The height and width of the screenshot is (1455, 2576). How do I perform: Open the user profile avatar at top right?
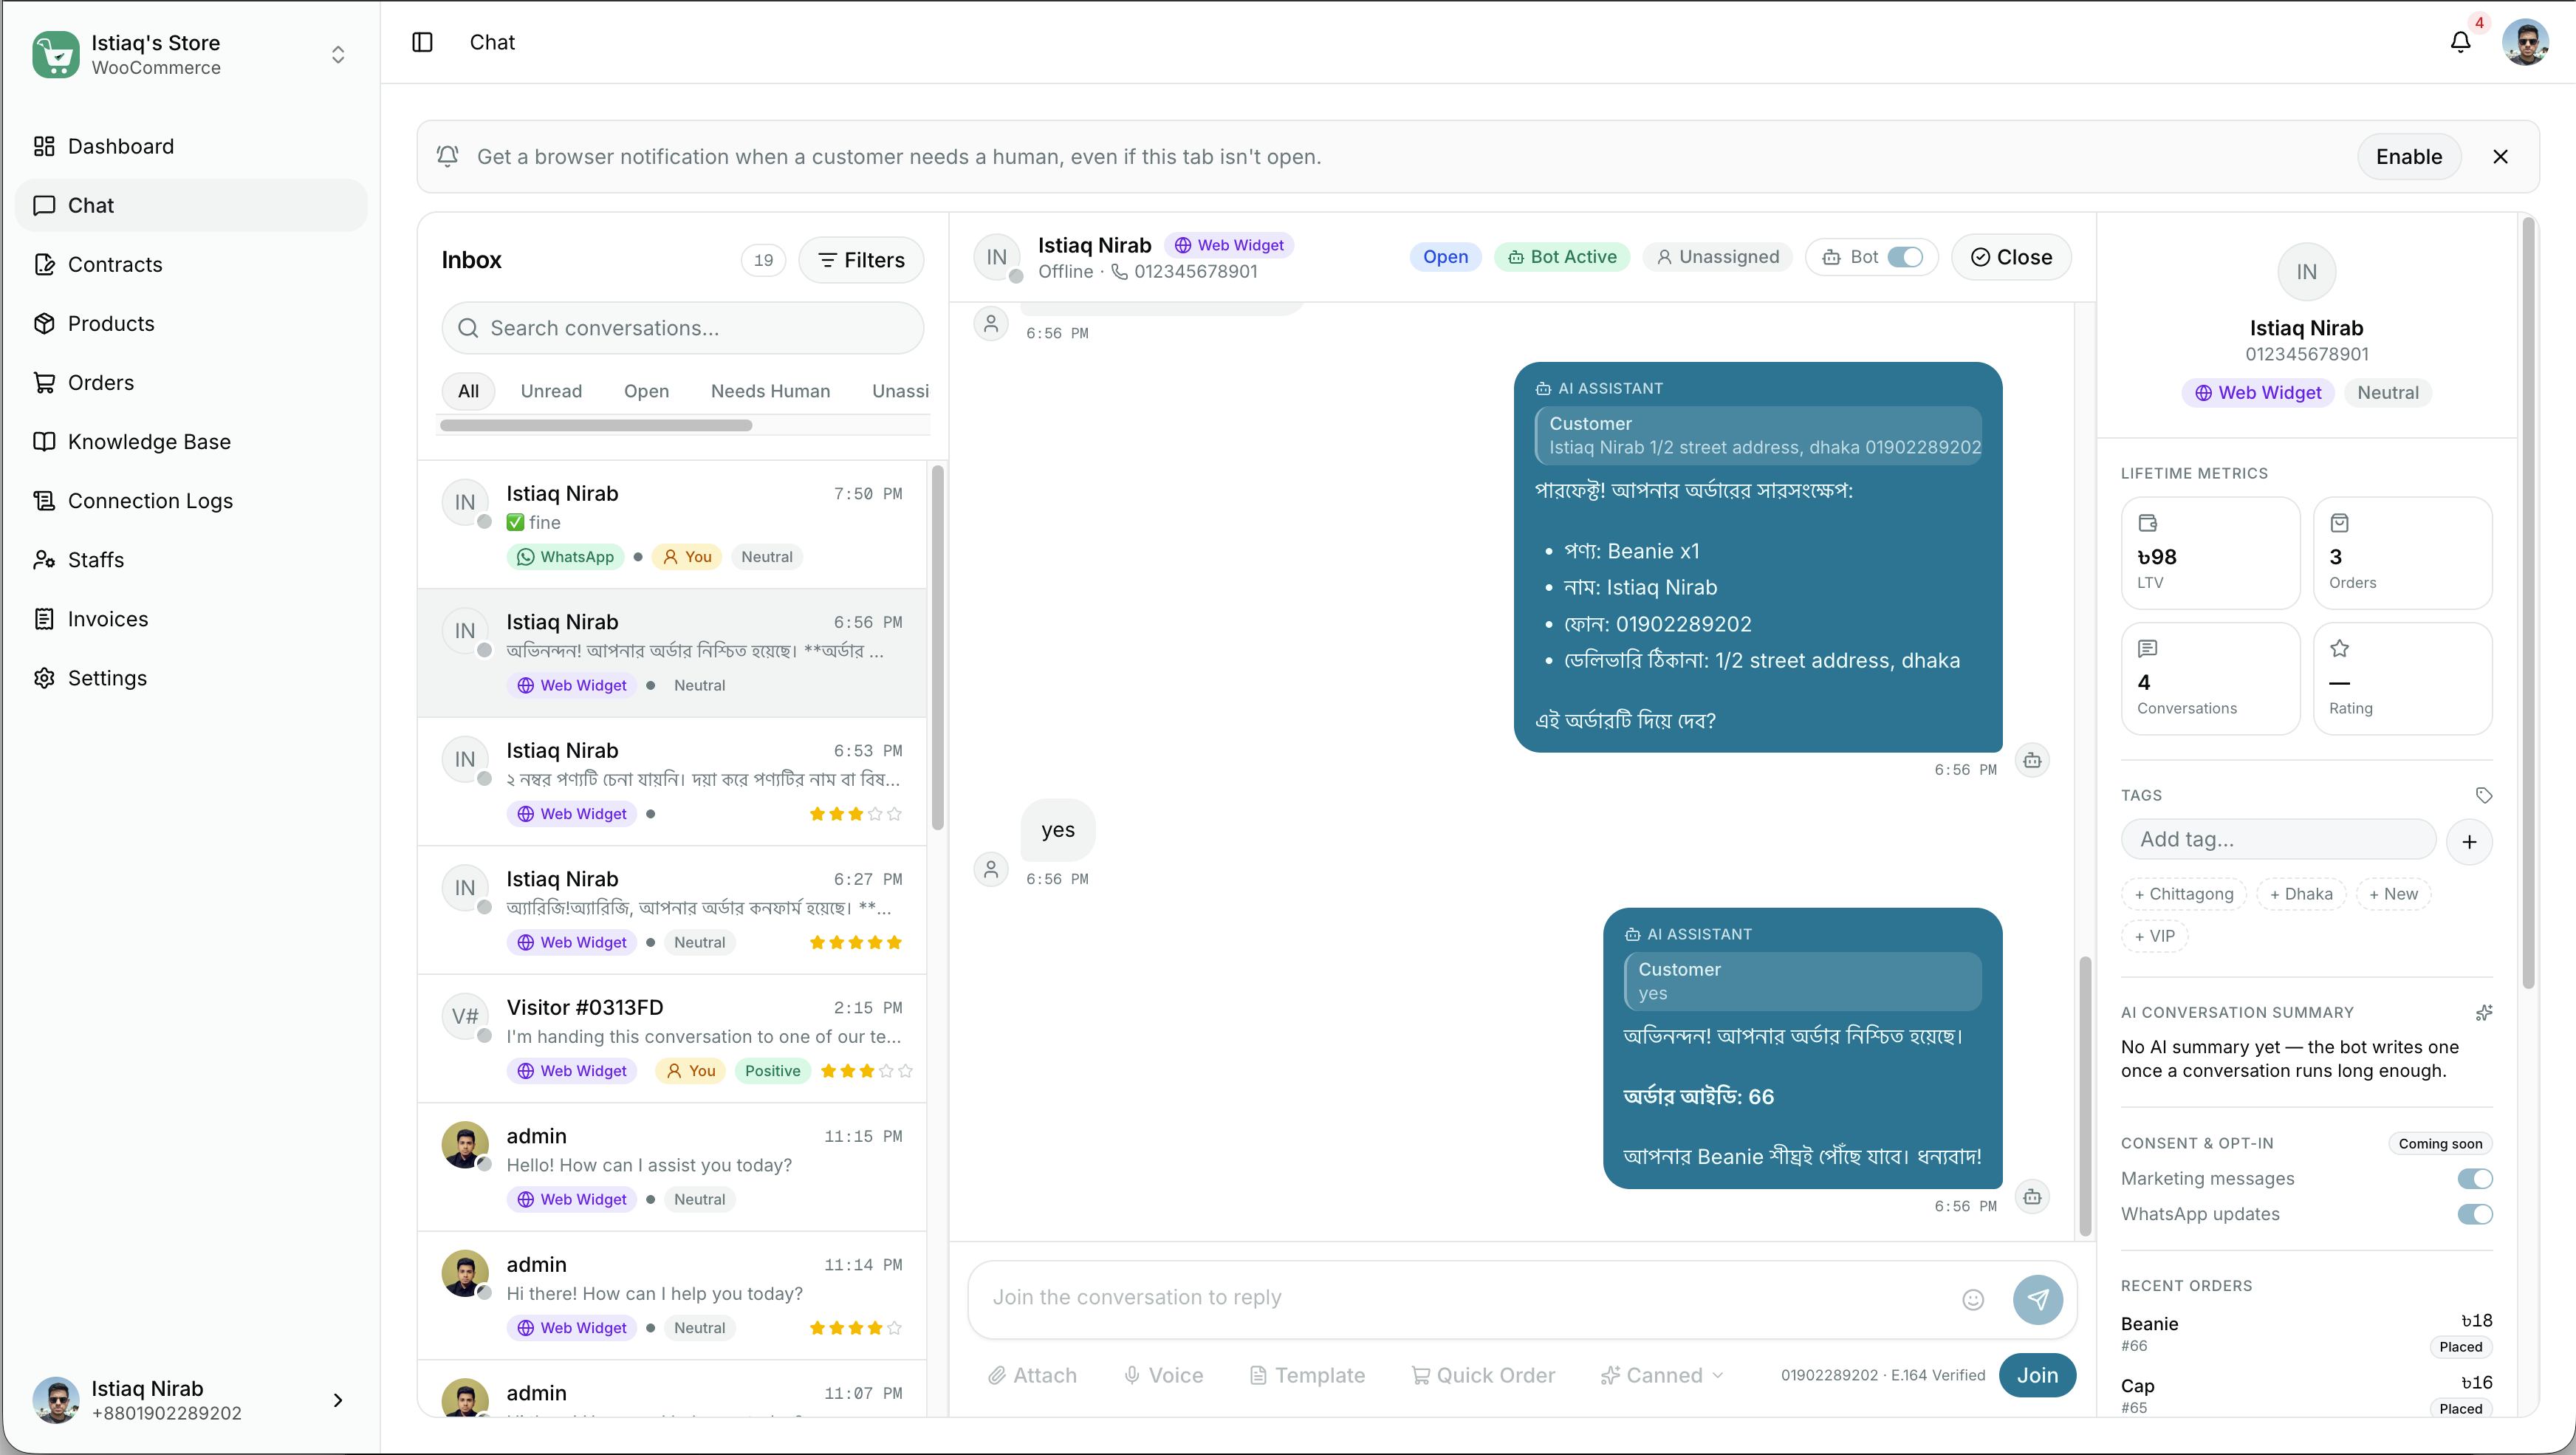click(x=2525, y=42)
